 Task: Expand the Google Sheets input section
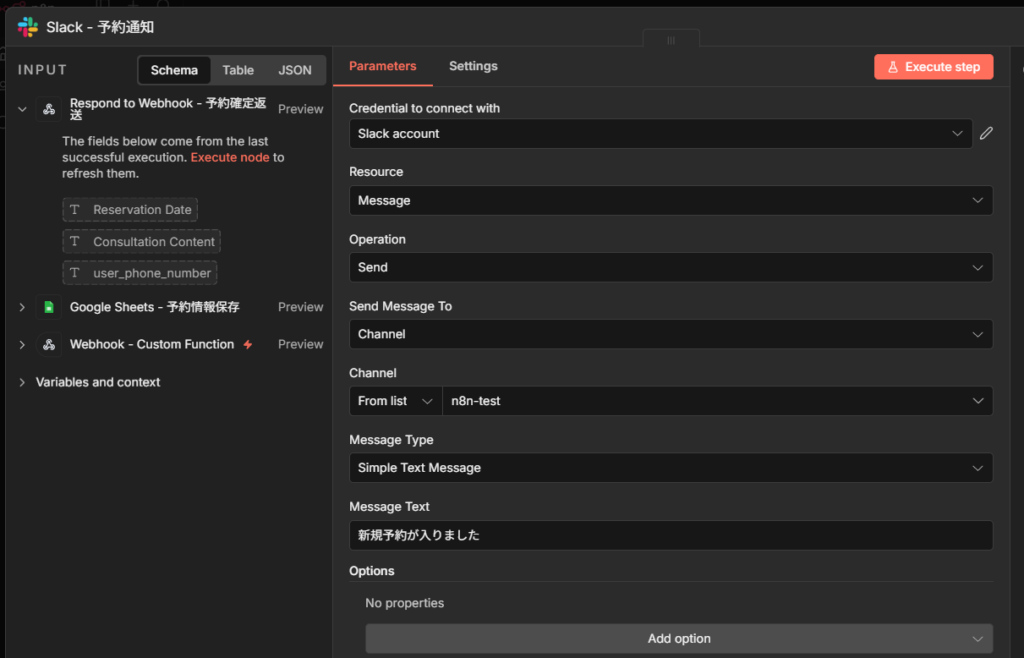[x=22, y=307]
